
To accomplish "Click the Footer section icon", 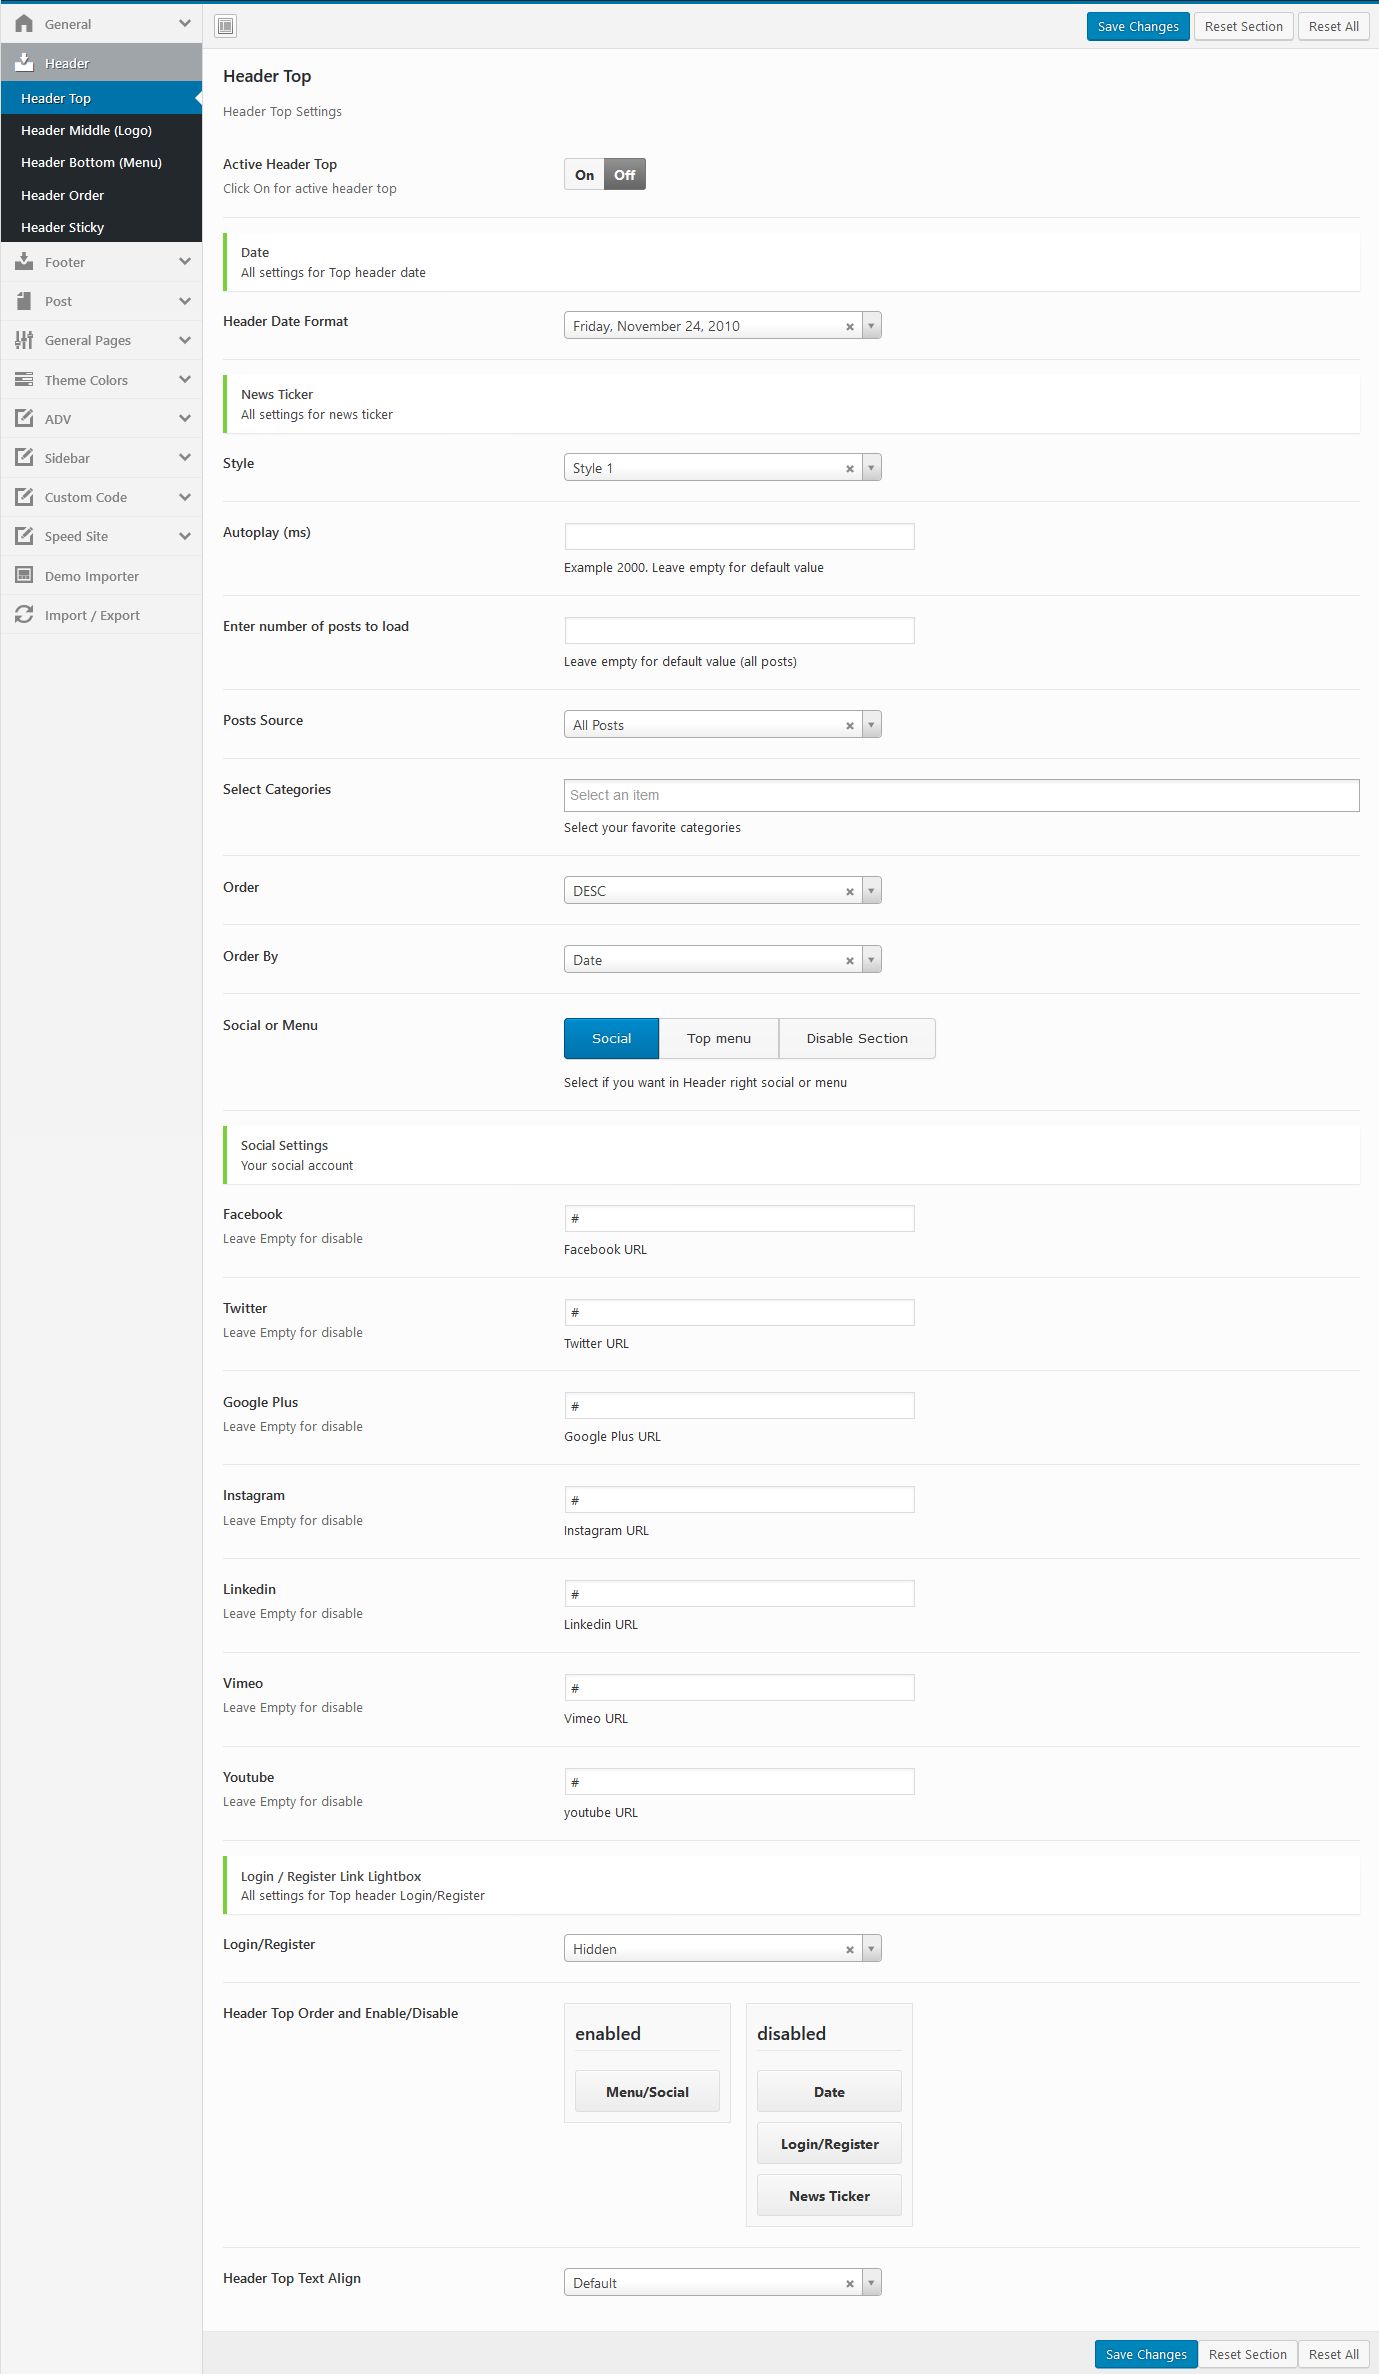I will click(24, 262).
